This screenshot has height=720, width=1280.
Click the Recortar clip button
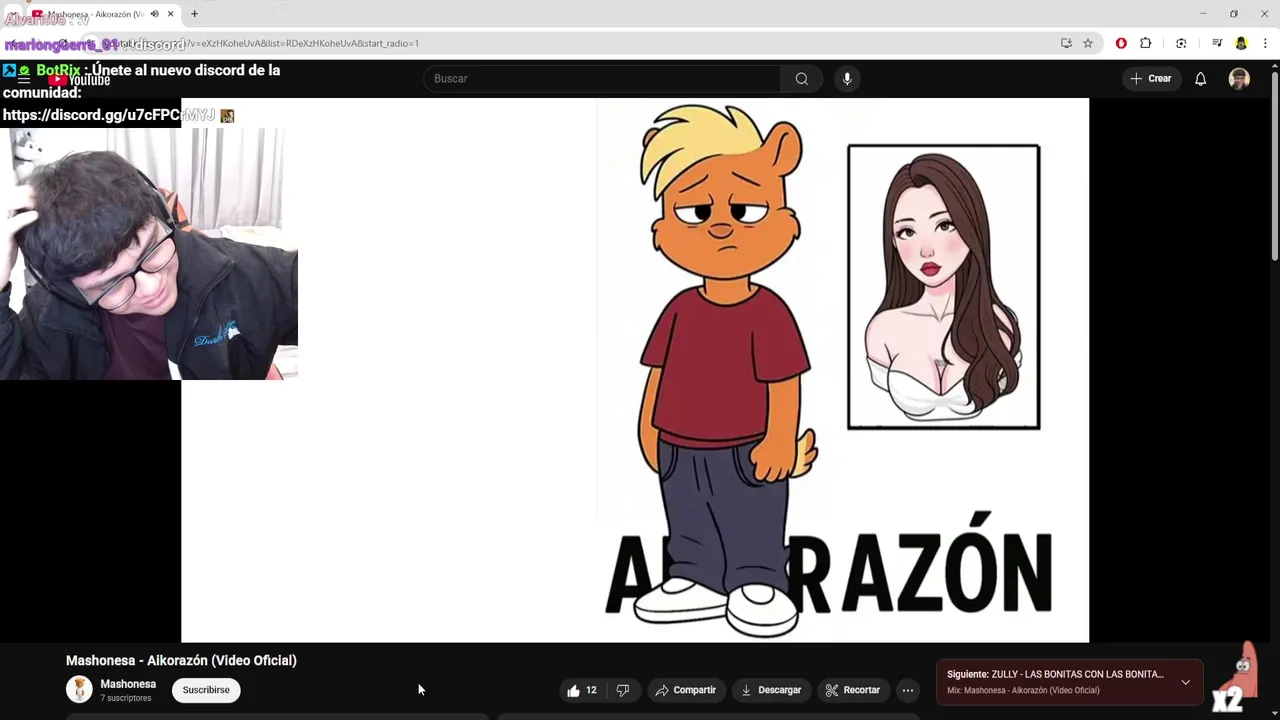(853, 690)
